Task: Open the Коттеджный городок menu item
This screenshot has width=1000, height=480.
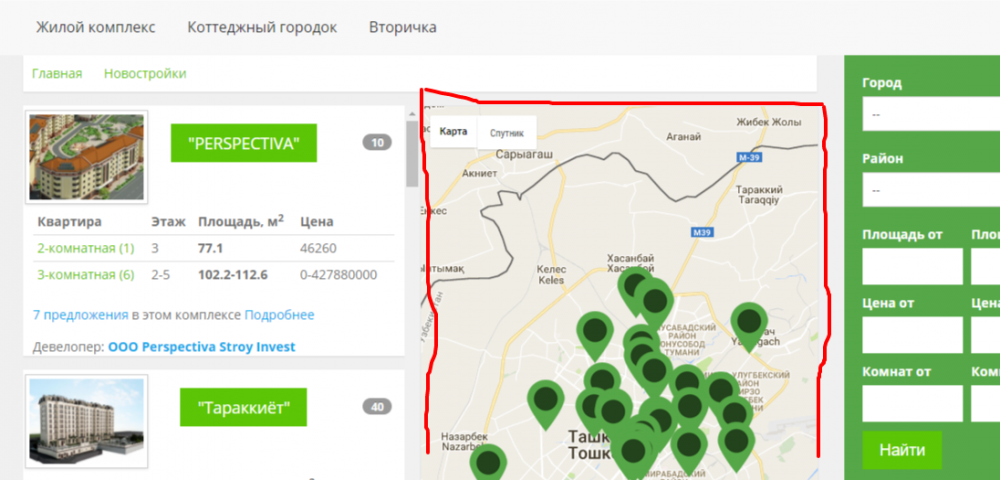Action: 262,28
